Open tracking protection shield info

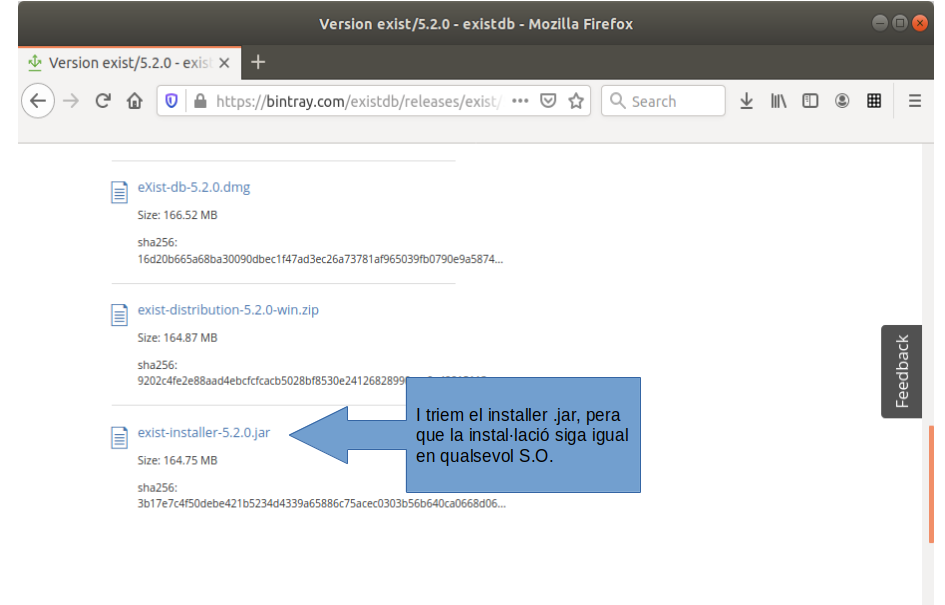click(x=172, y=101)
